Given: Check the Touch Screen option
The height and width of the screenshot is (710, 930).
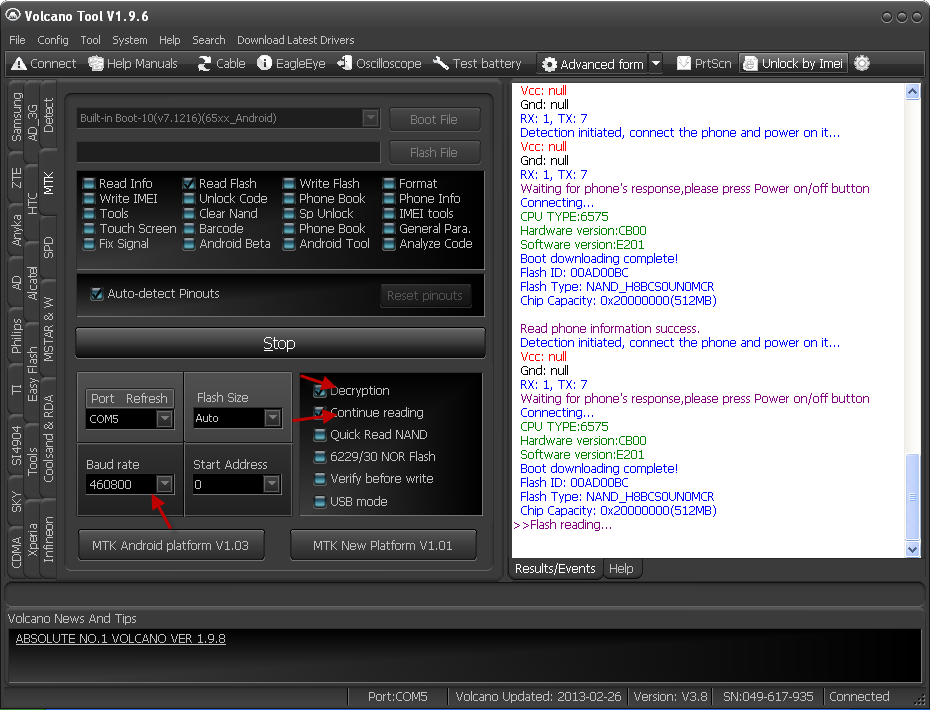Looking at the screenshot, I should (89, 228).
